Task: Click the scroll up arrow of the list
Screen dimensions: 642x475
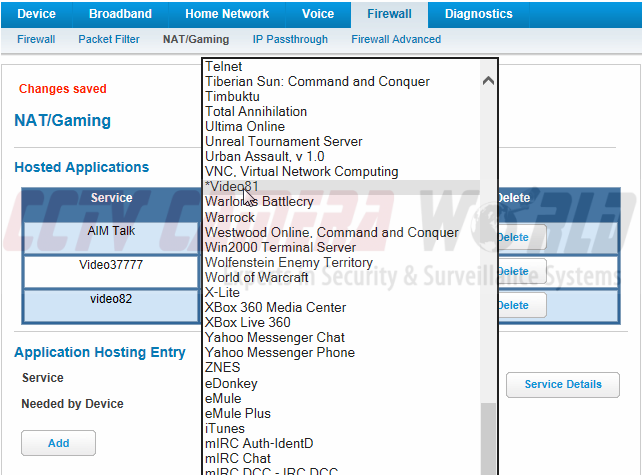Action: click(488, 81)
